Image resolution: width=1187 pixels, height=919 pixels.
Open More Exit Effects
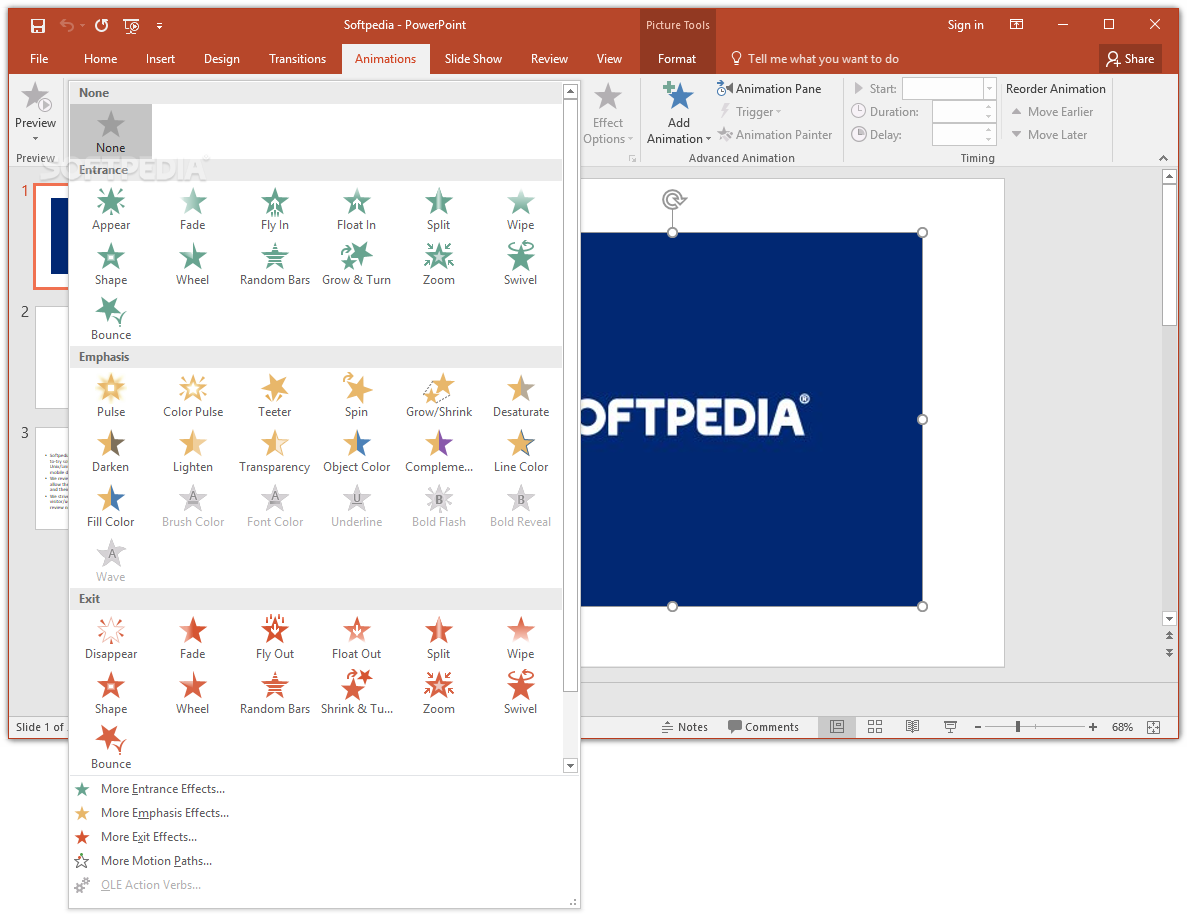(x=148, y=836)
